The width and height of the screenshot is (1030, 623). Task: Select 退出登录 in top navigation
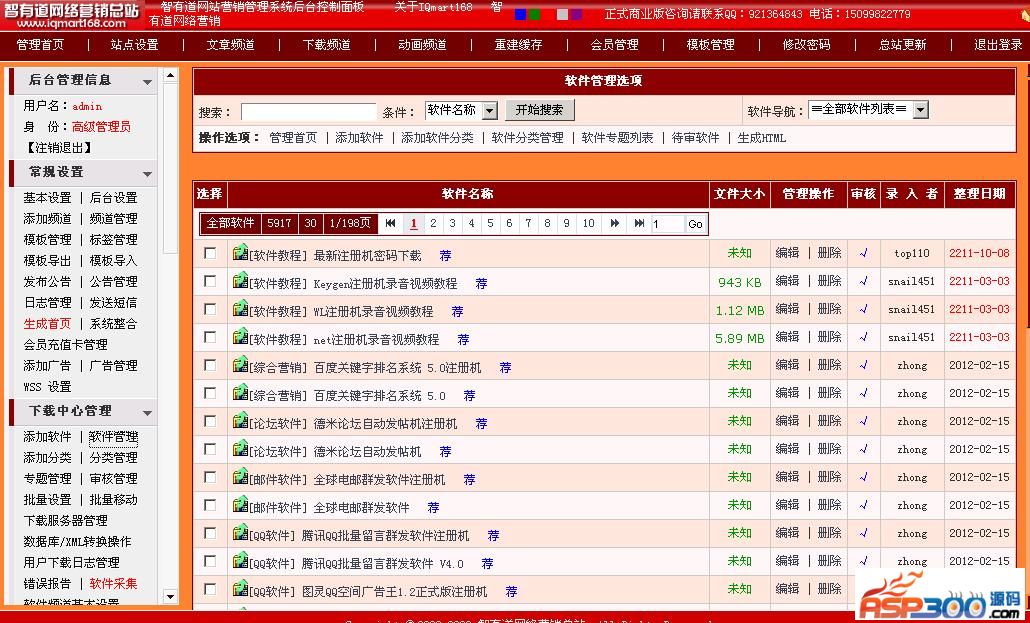[998, 45]
